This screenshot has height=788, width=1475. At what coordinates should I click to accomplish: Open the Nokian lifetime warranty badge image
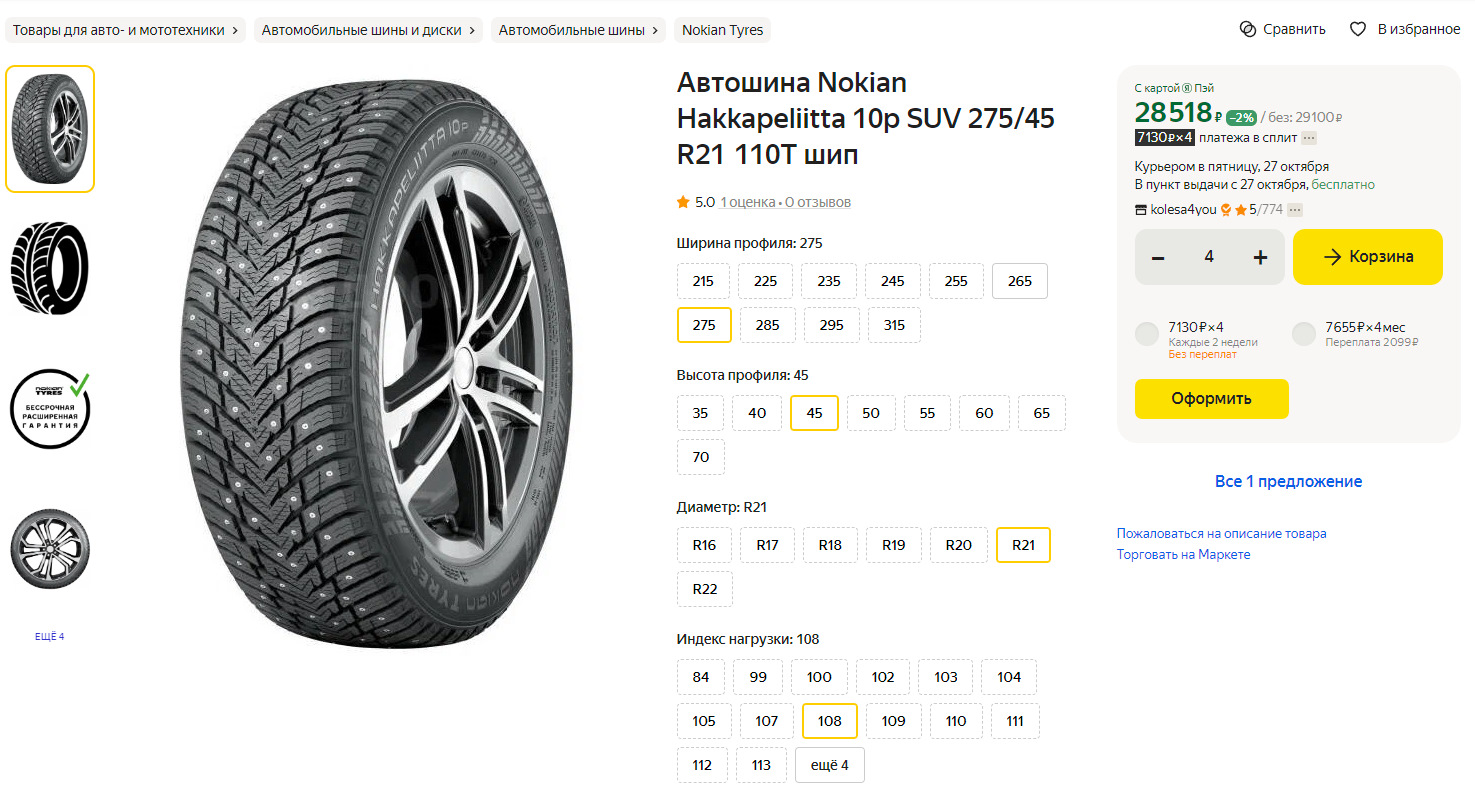[50, 409]
